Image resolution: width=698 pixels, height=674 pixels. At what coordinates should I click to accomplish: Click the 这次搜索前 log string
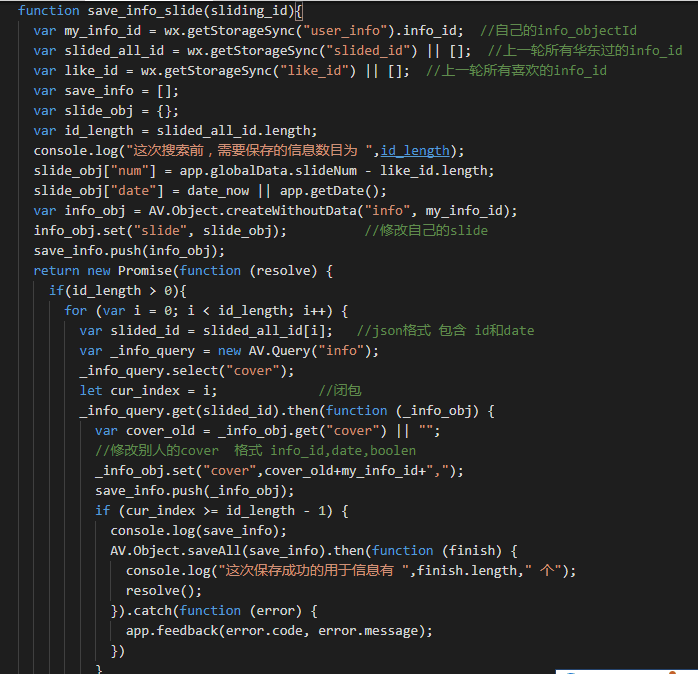tap(249, 151)
